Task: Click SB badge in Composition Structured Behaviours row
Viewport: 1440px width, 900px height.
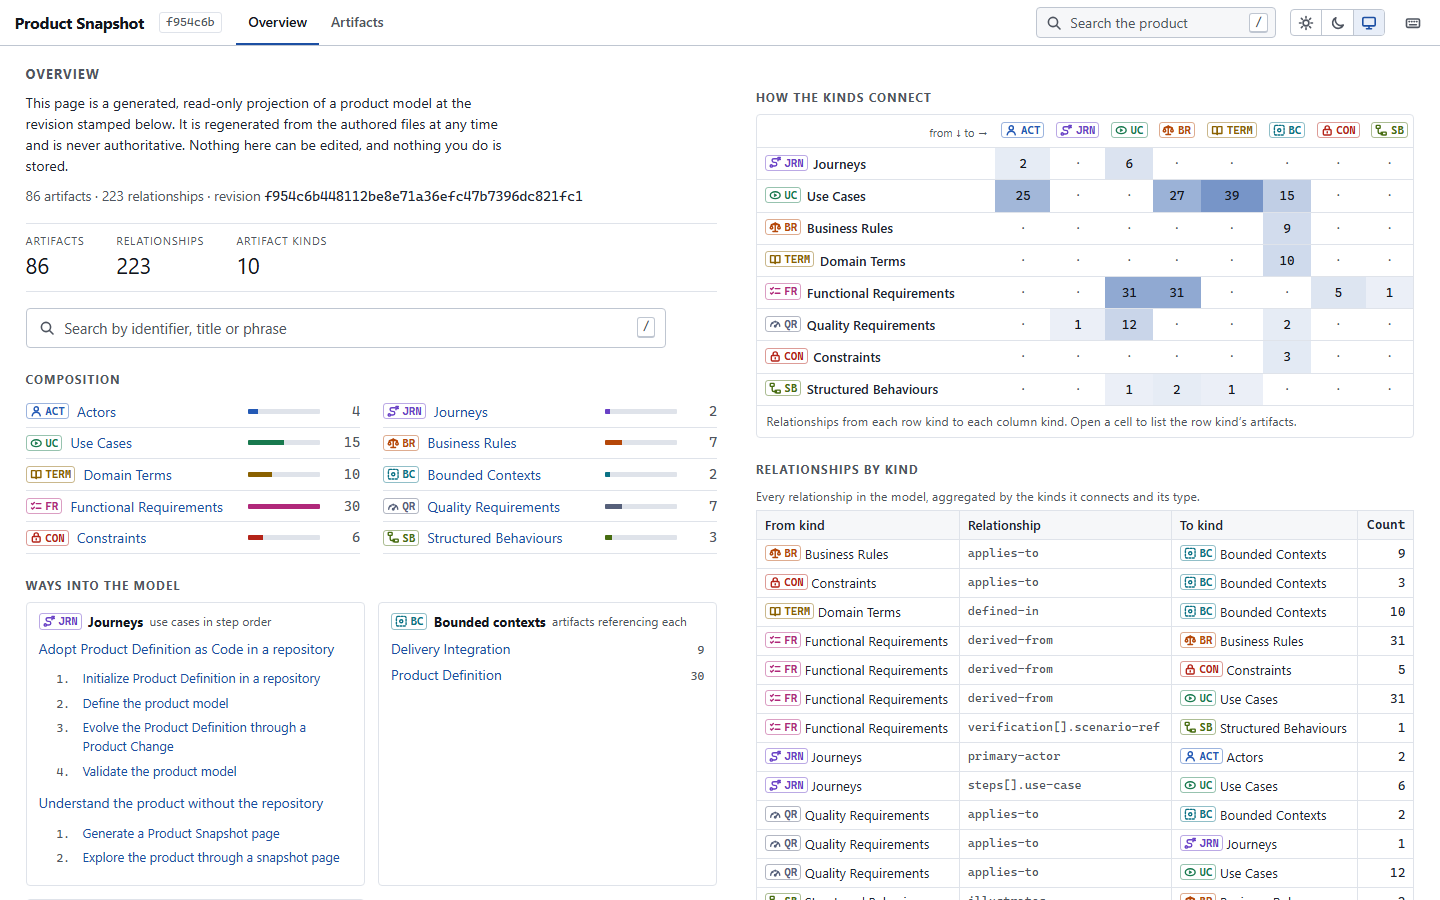Action: coord(402,538)
